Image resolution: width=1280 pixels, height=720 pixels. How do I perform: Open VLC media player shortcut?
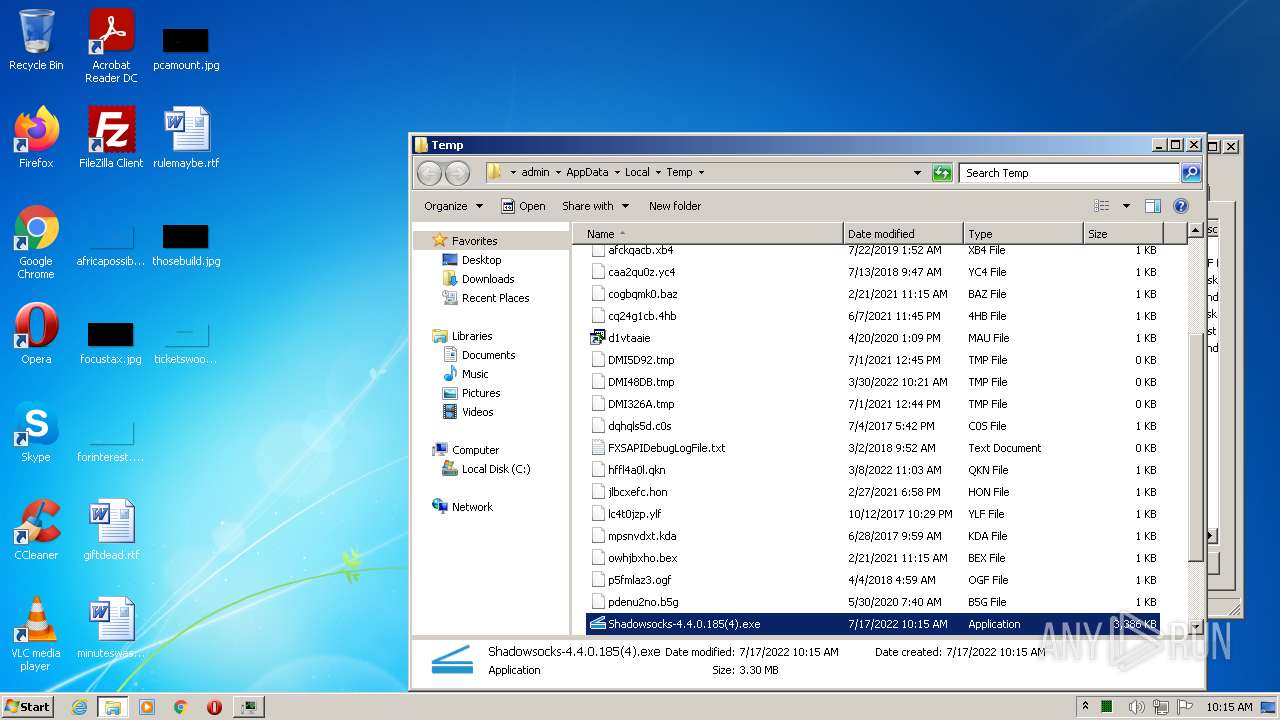36,634
